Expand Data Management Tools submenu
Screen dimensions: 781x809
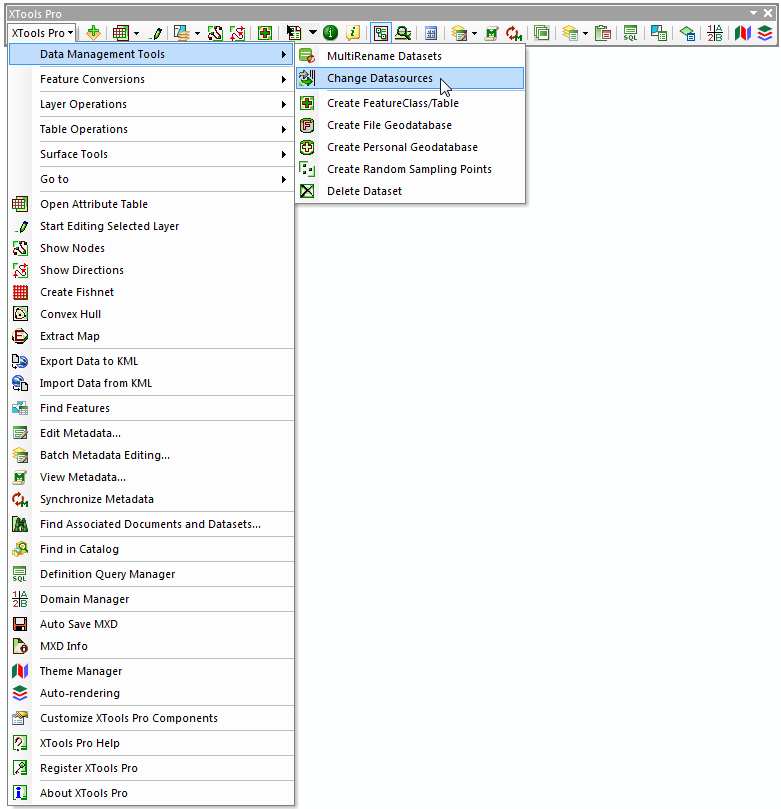pos(151,54)
